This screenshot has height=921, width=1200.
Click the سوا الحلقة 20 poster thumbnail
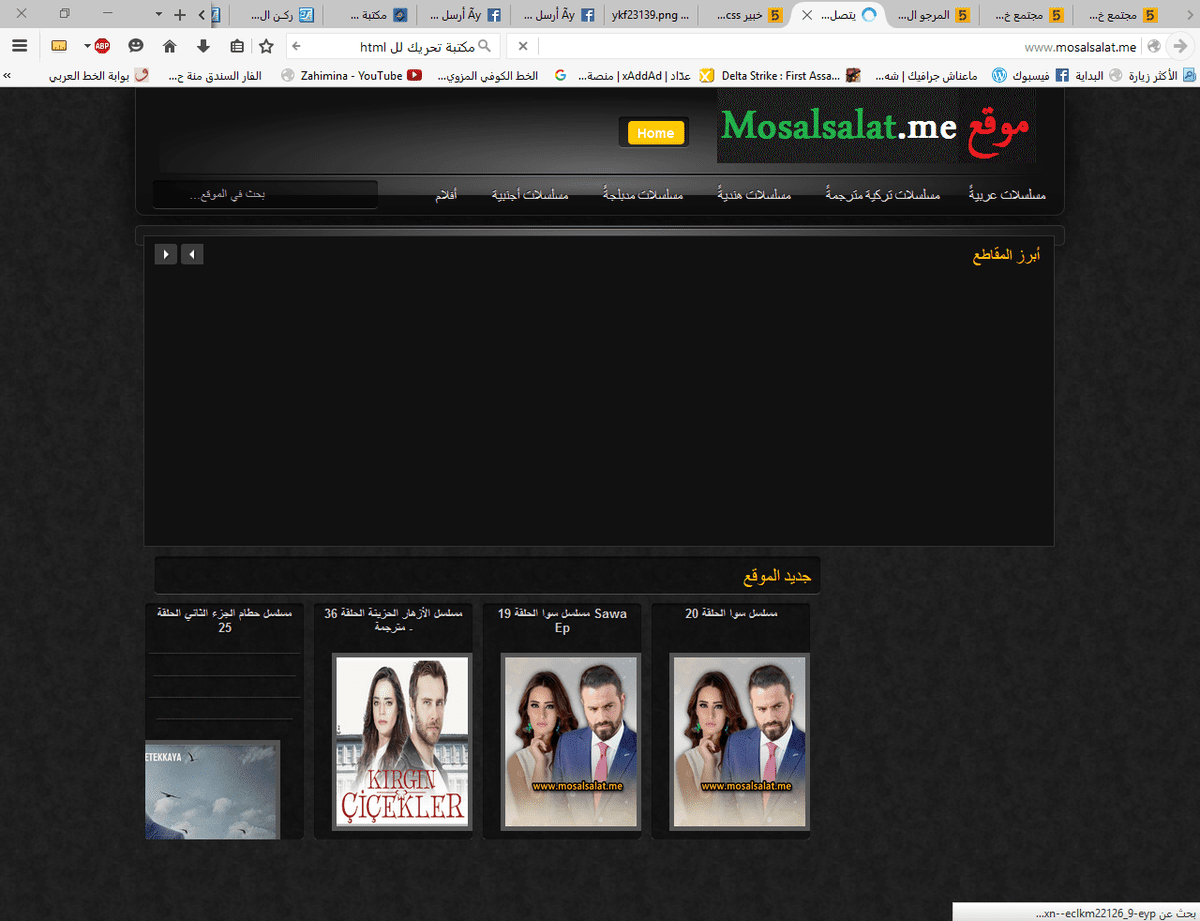[739, 741]
